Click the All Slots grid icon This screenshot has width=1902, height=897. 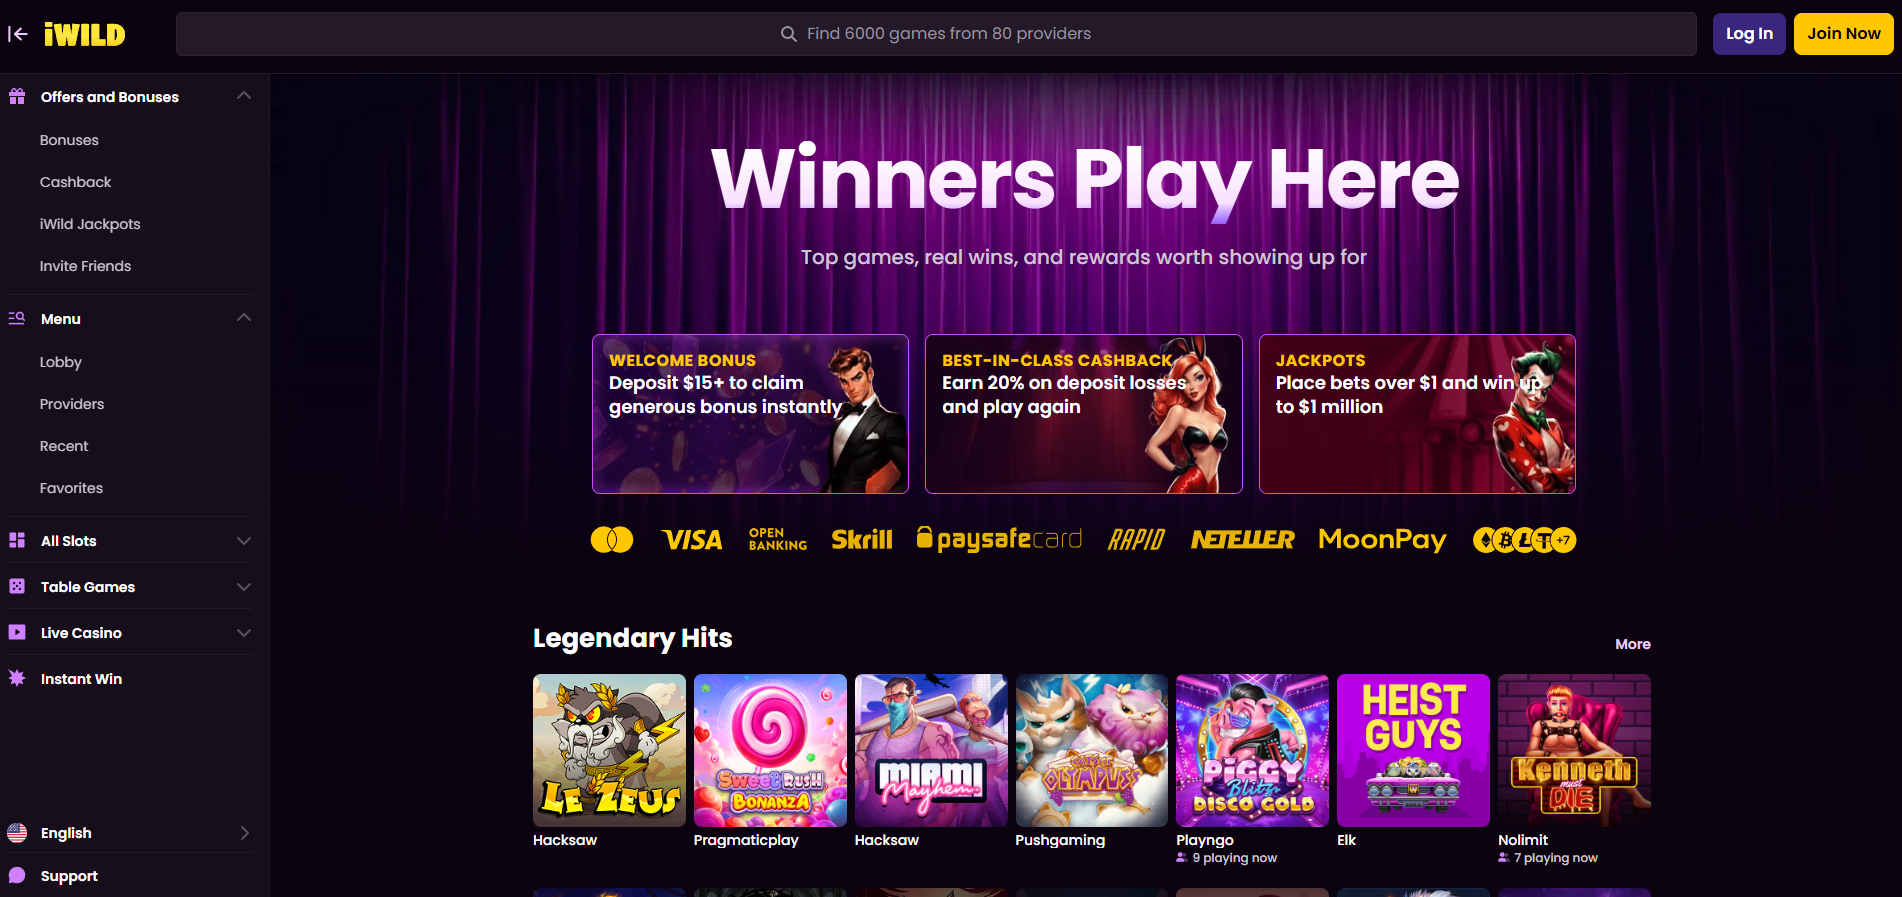pyautogui.click(x=17, y=540)
